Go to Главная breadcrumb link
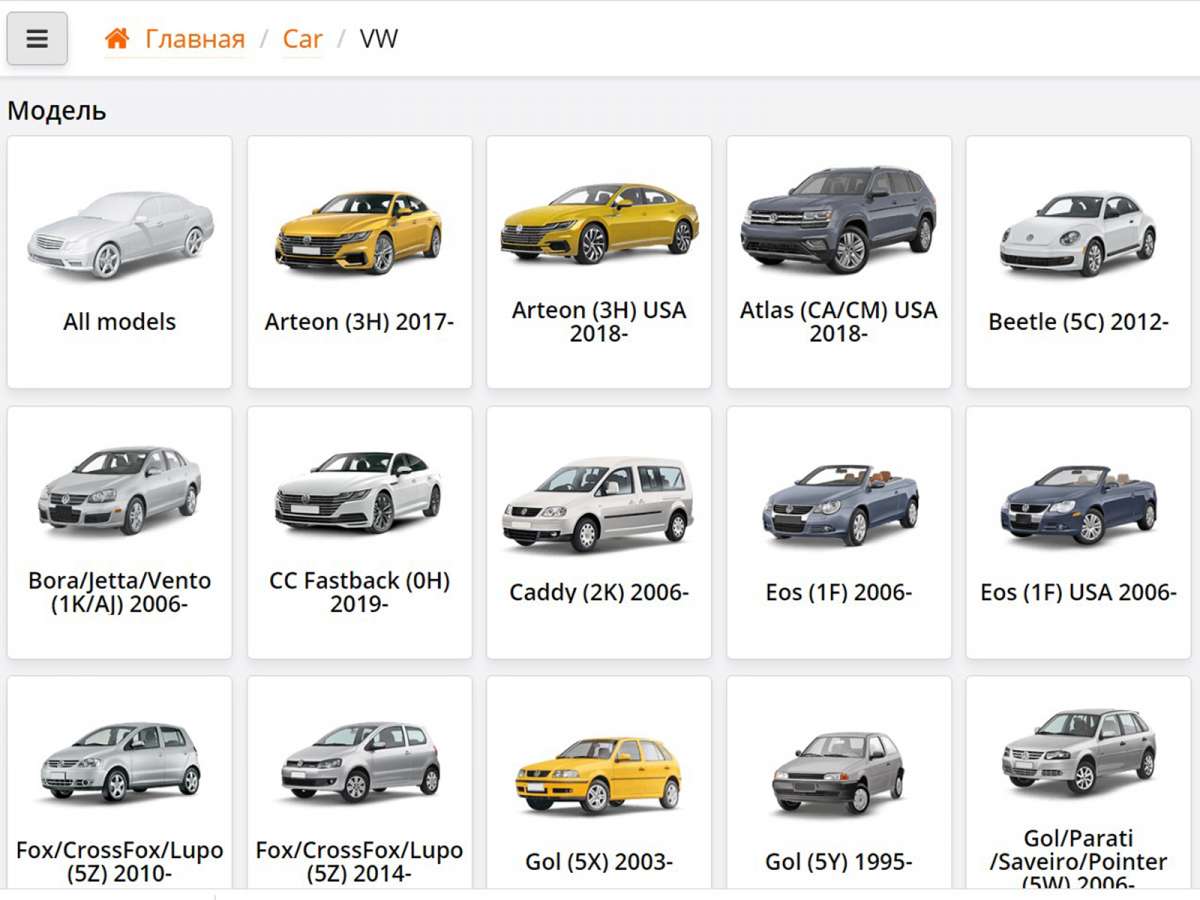Screen dimensions: 1200x900 click(x=195, y=39)
